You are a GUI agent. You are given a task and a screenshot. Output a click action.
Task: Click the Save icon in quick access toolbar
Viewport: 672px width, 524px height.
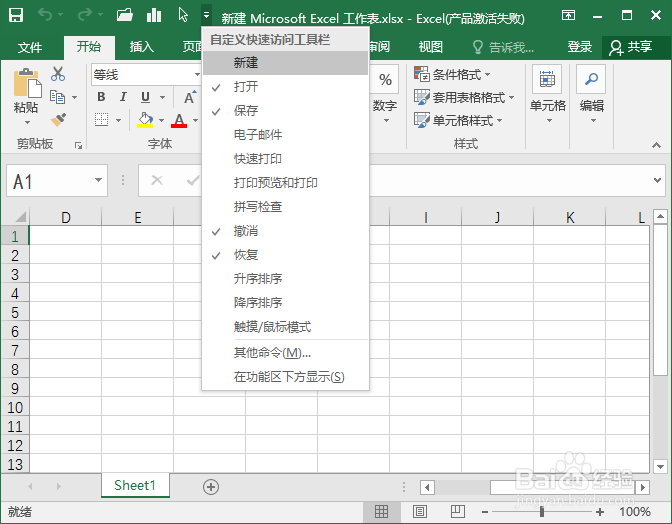[x=16, y=15]
